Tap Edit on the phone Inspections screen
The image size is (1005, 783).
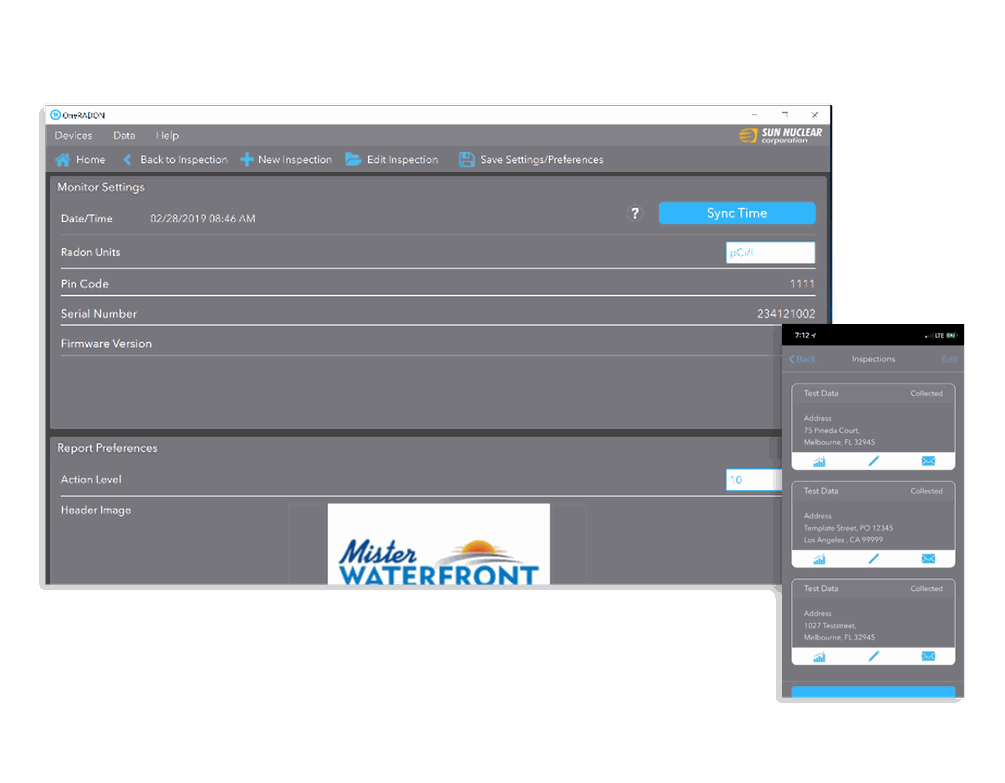pyautogui.click(x=949, y=359)
